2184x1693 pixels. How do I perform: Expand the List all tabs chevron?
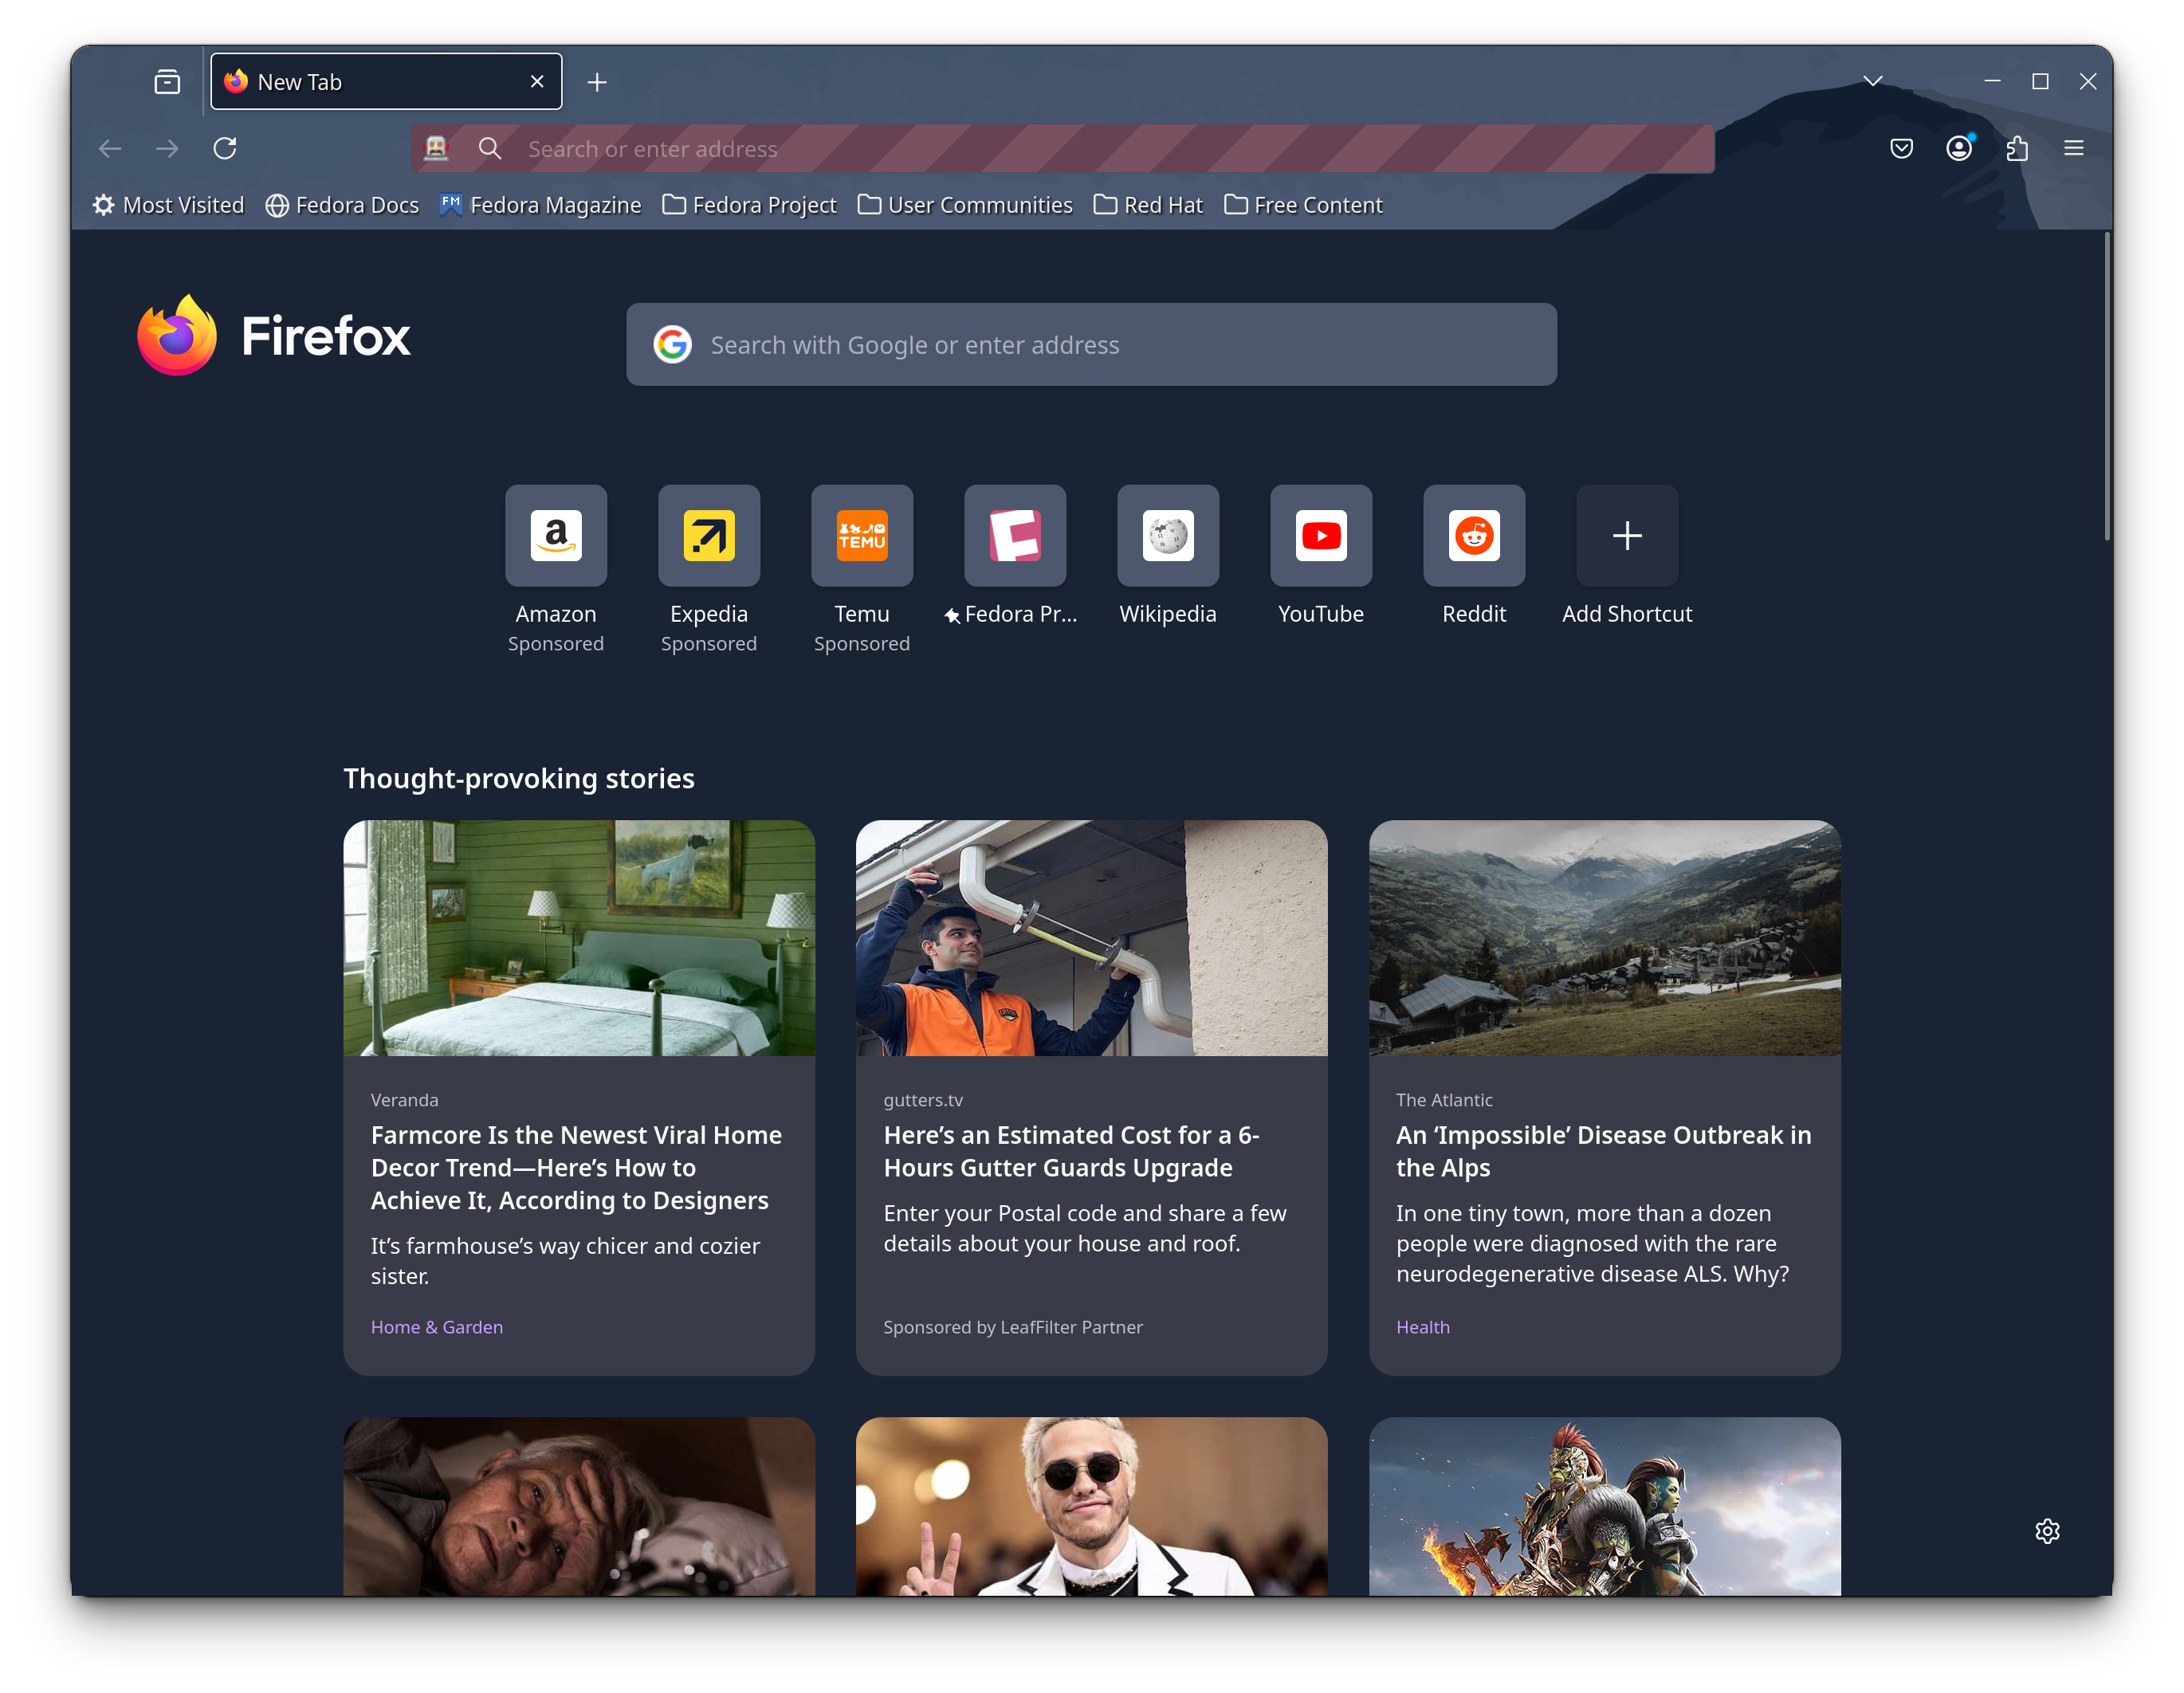1873,81
